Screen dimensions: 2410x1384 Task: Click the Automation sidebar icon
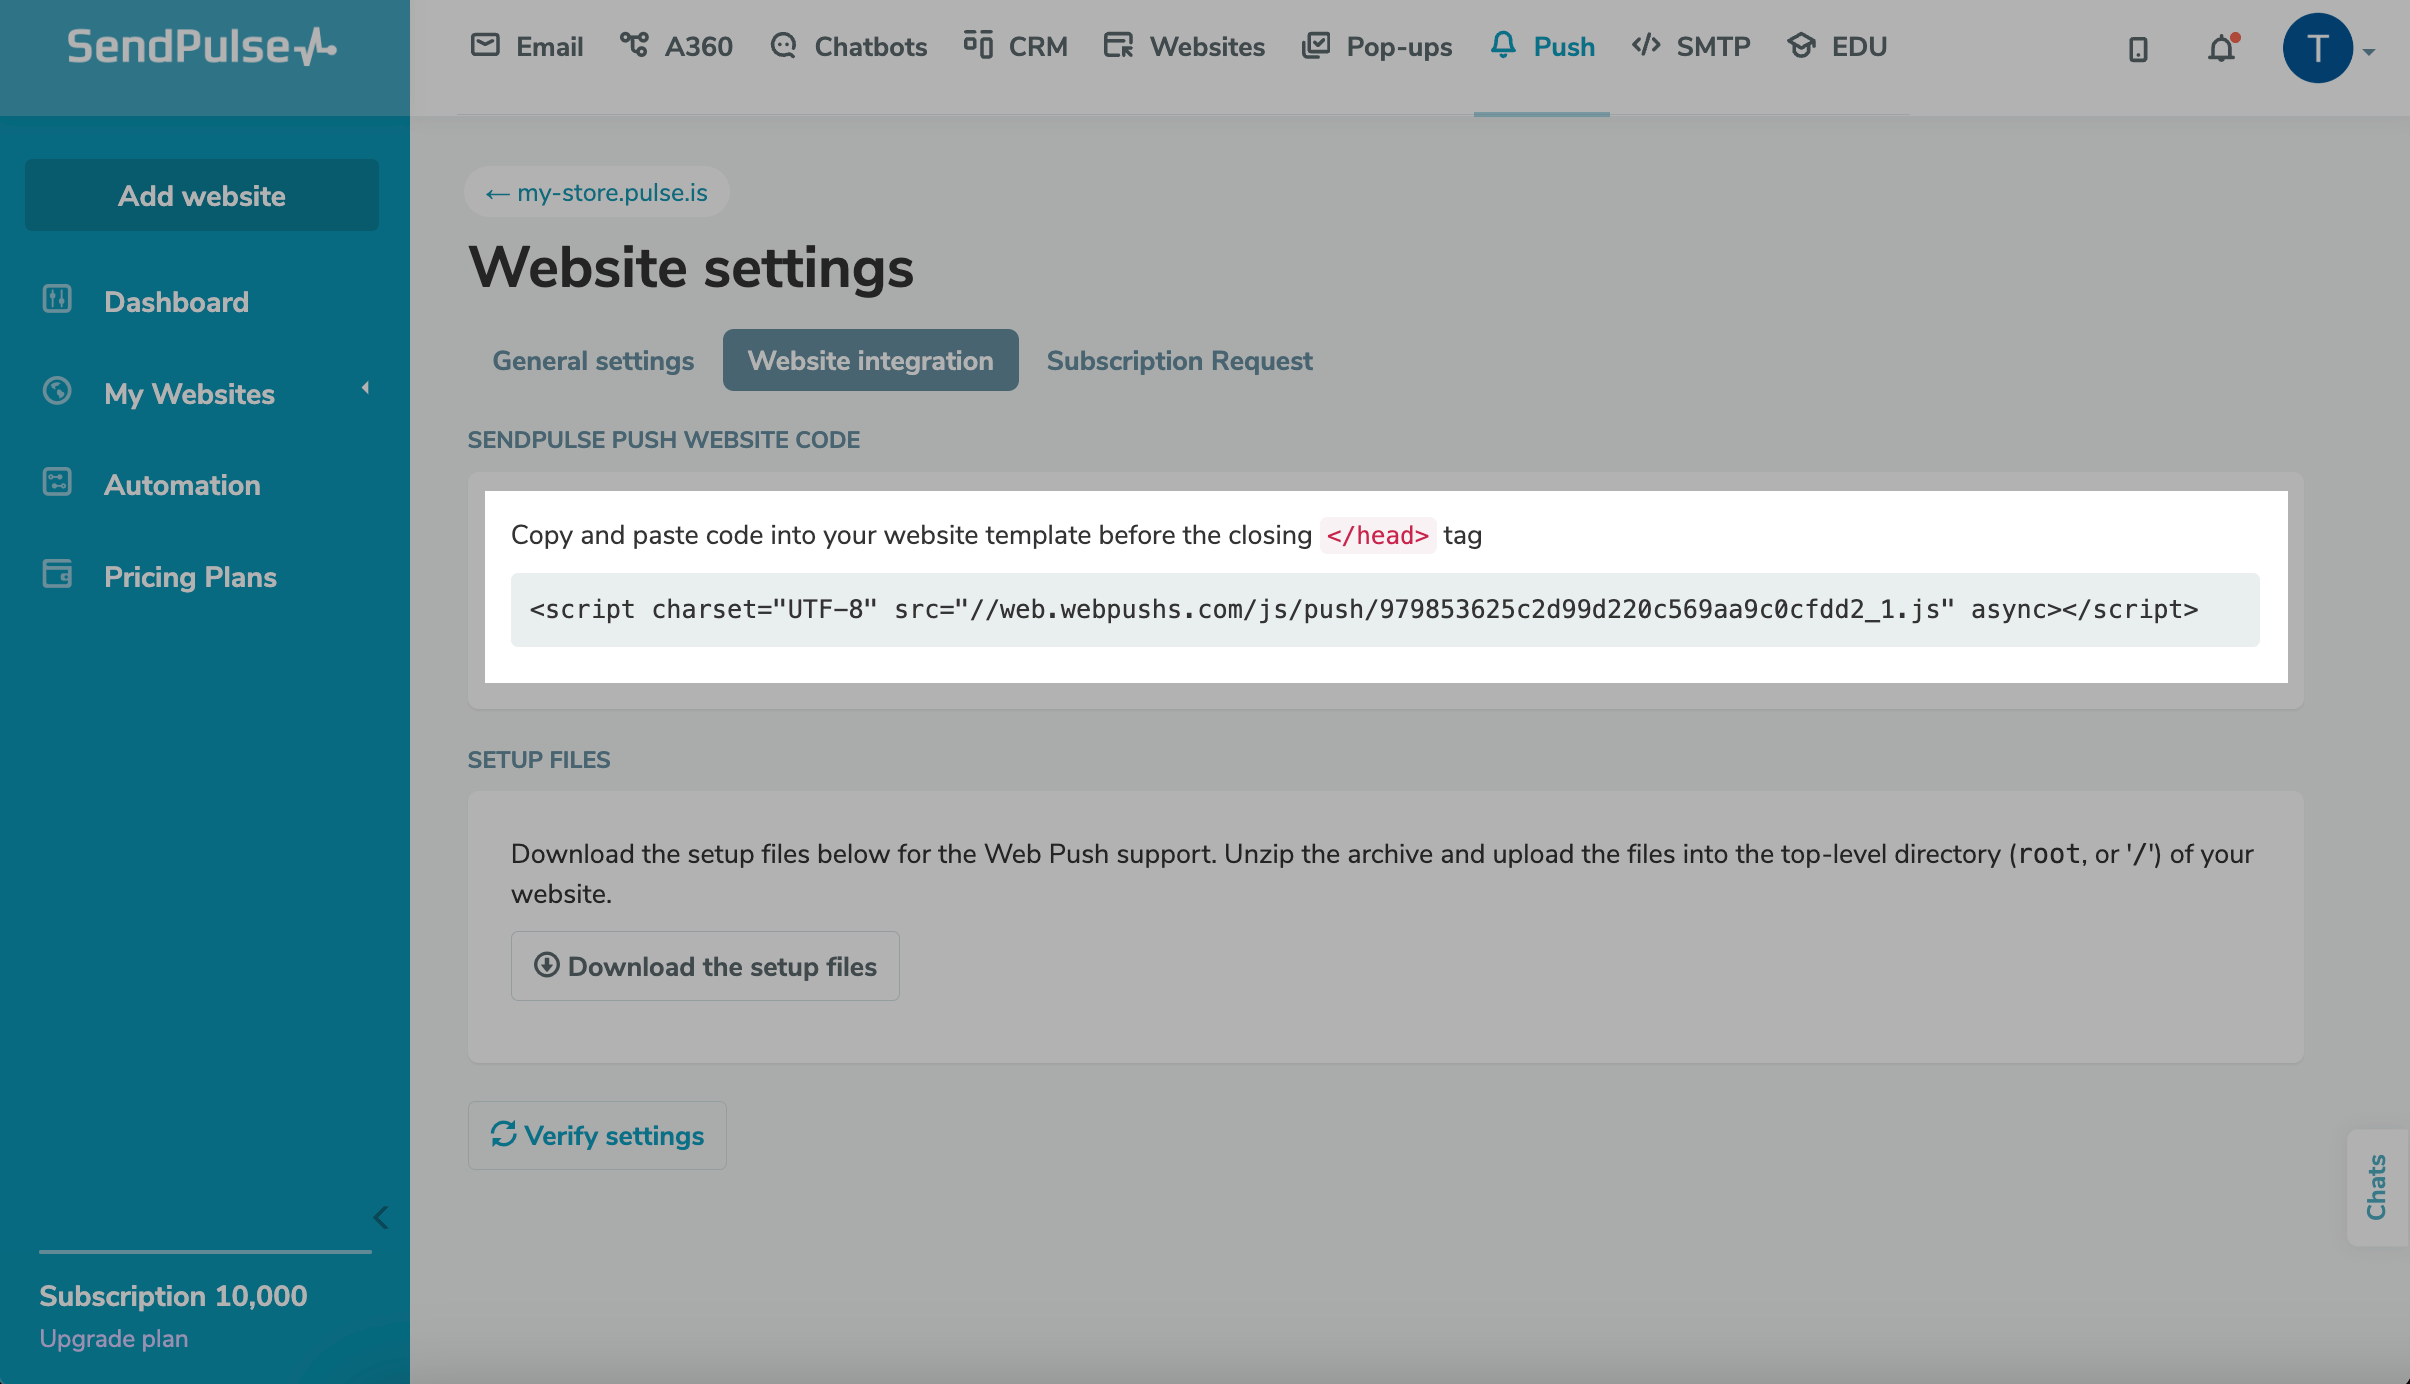(x=57, y=483)
